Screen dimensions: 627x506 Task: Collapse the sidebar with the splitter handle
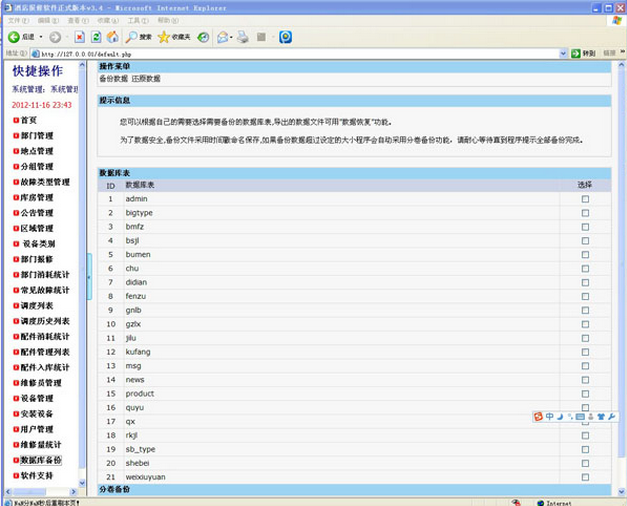click(x=89, y=277)
